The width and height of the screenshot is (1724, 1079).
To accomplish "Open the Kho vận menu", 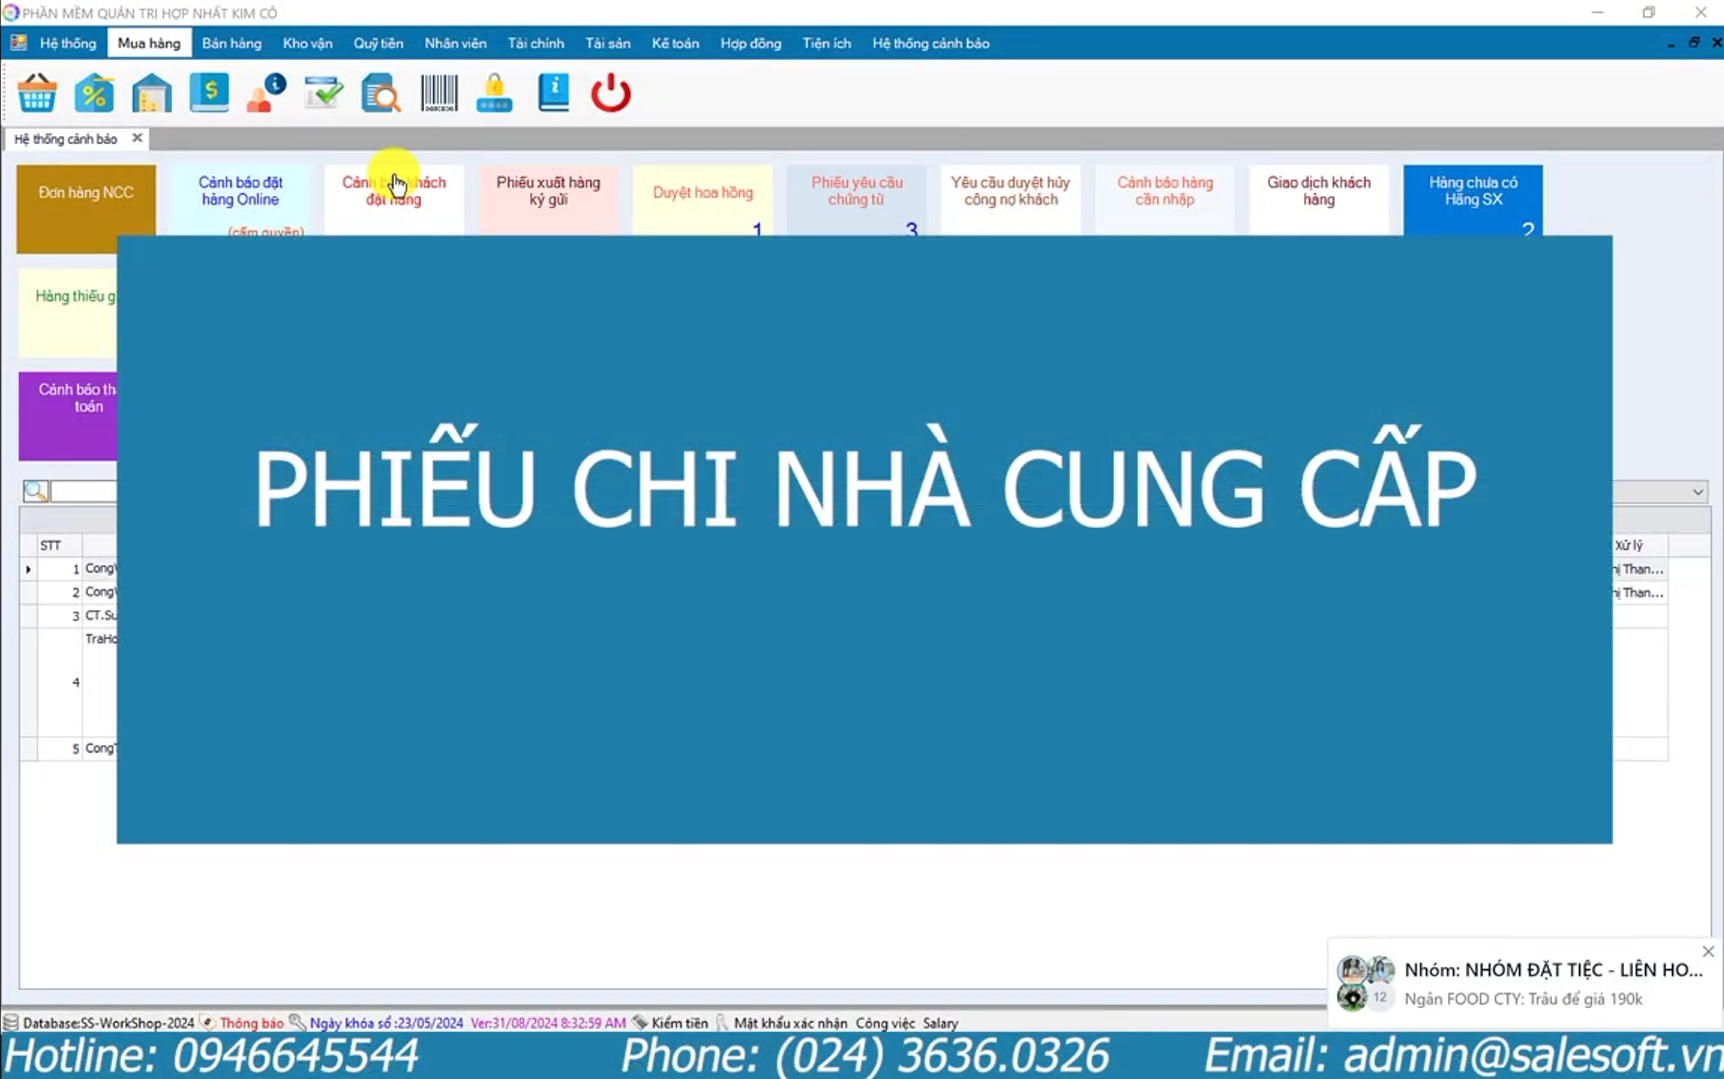I will click(307, 43).
